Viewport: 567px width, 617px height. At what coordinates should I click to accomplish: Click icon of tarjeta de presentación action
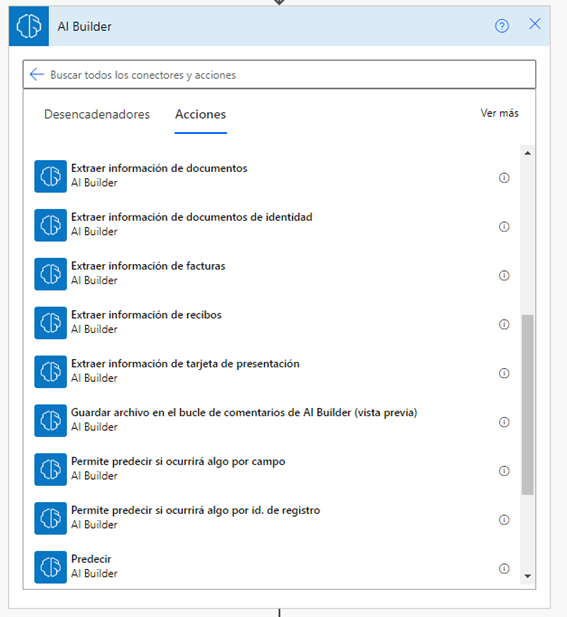click(50, 371)
